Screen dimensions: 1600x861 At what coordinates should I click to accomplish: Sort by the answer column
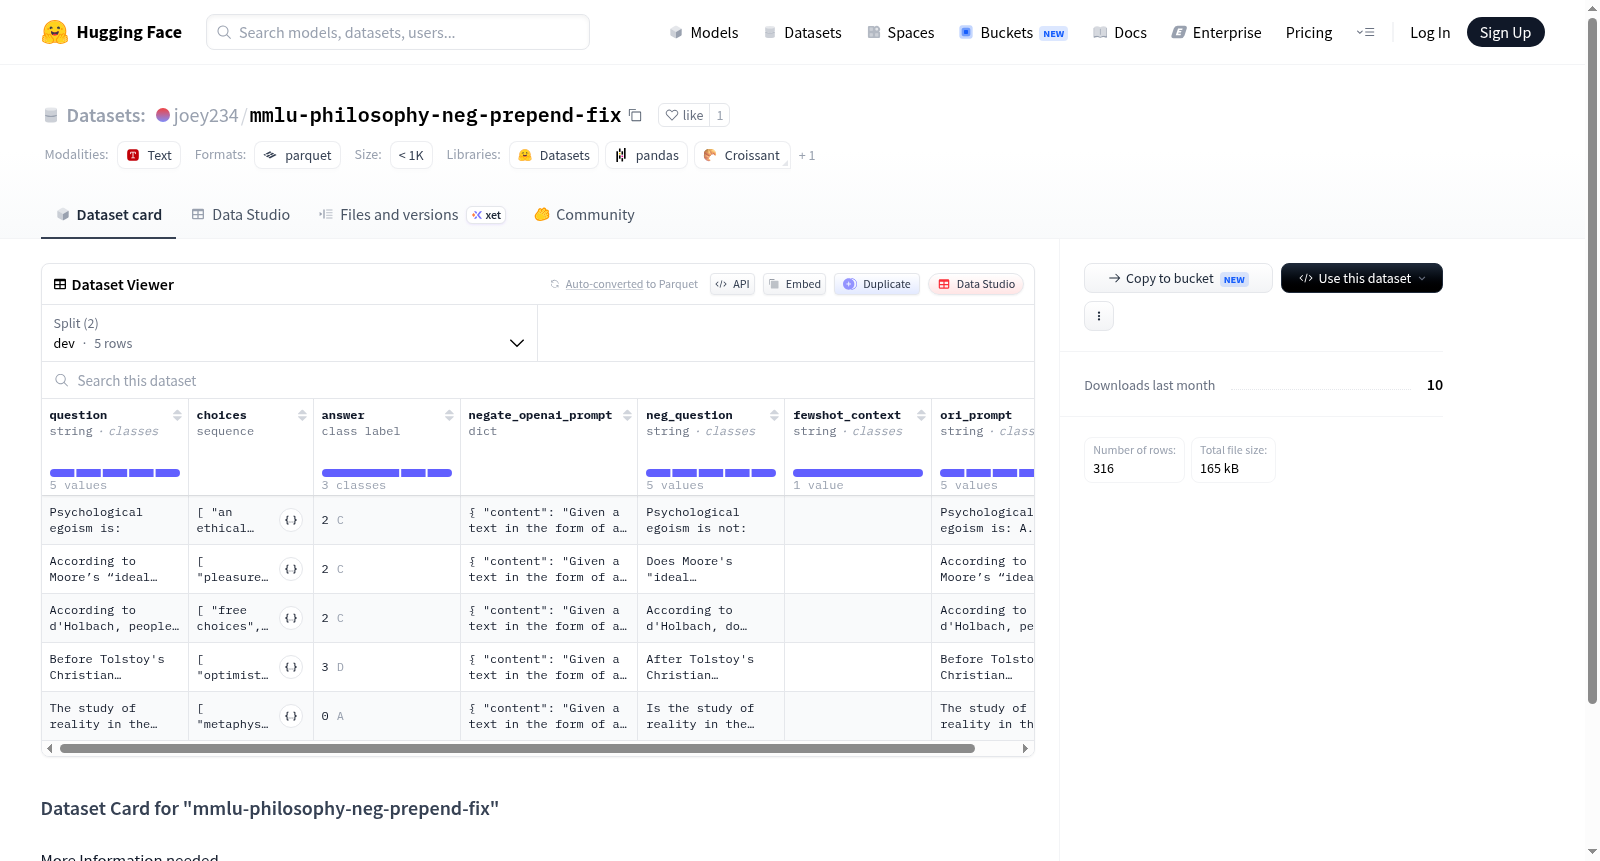pyautogui.click(x=449, y=415)
